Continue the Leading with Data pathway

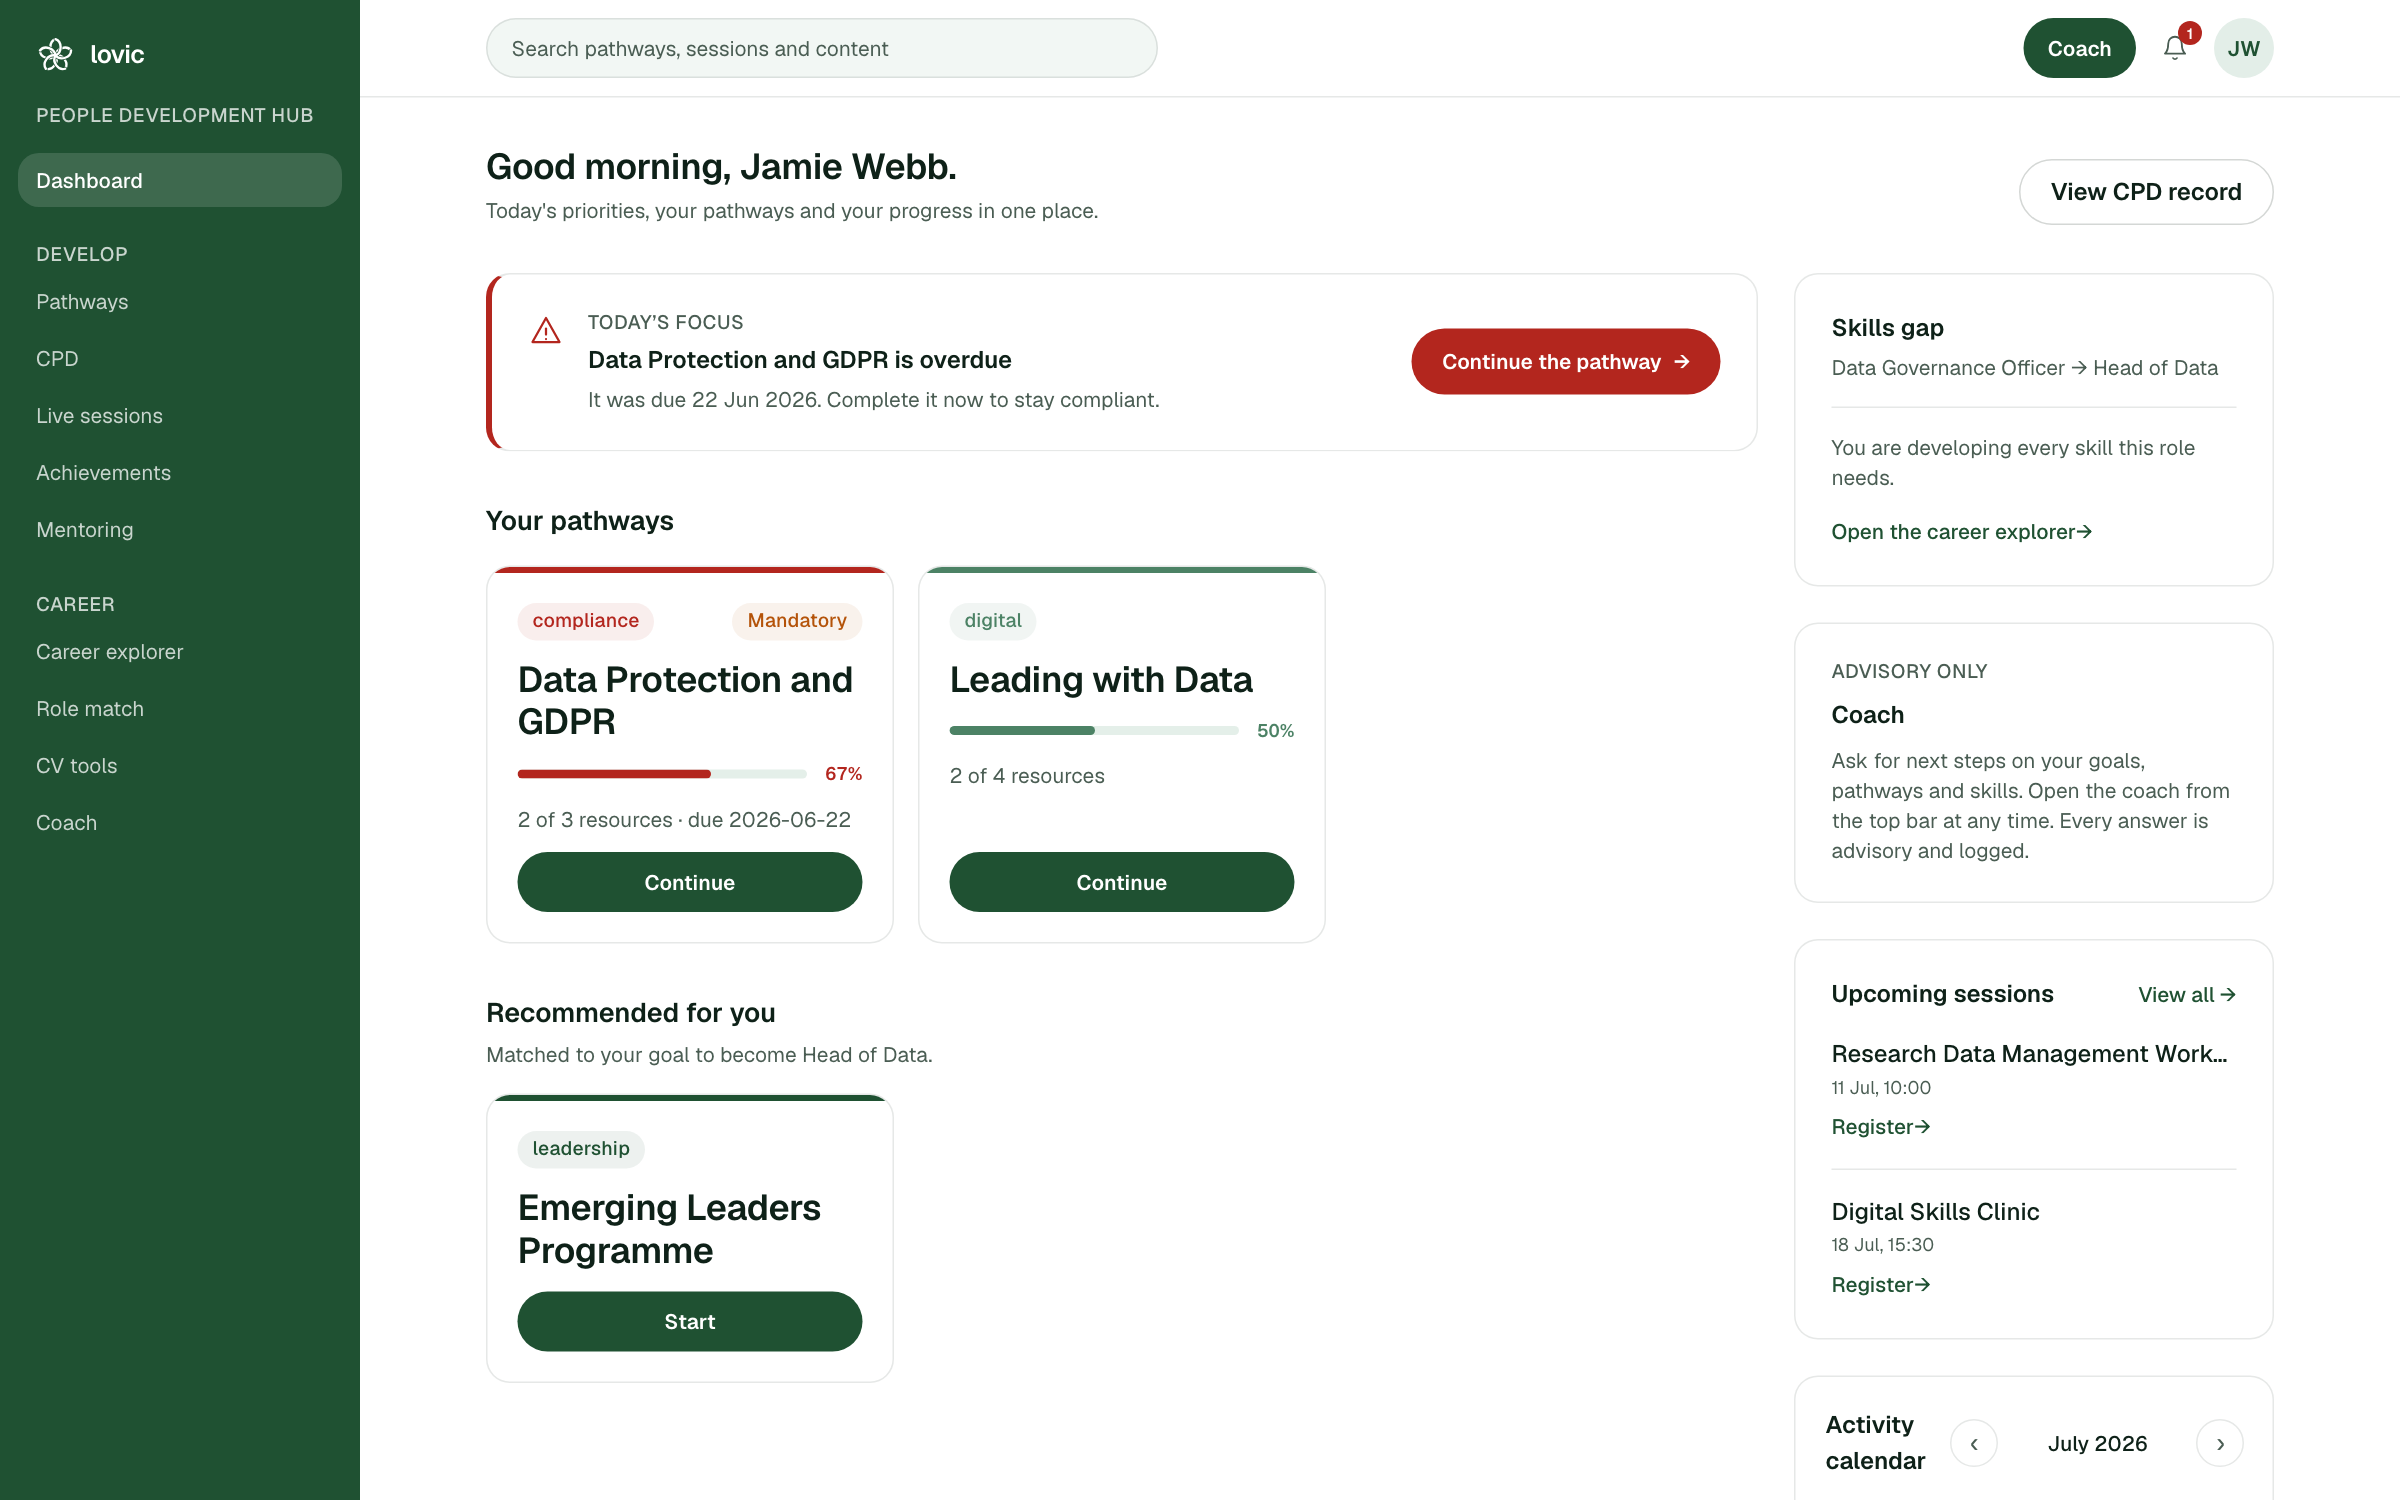click(1121, 882)
